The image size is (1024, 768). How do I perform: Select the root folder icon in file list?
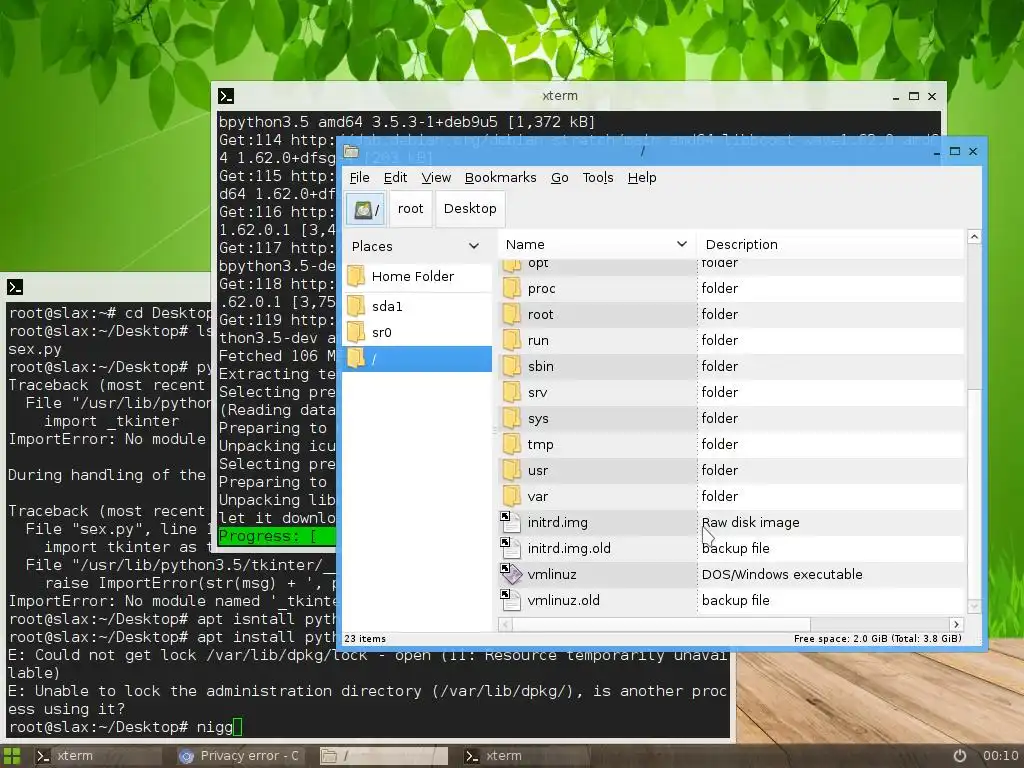point(512,314)
